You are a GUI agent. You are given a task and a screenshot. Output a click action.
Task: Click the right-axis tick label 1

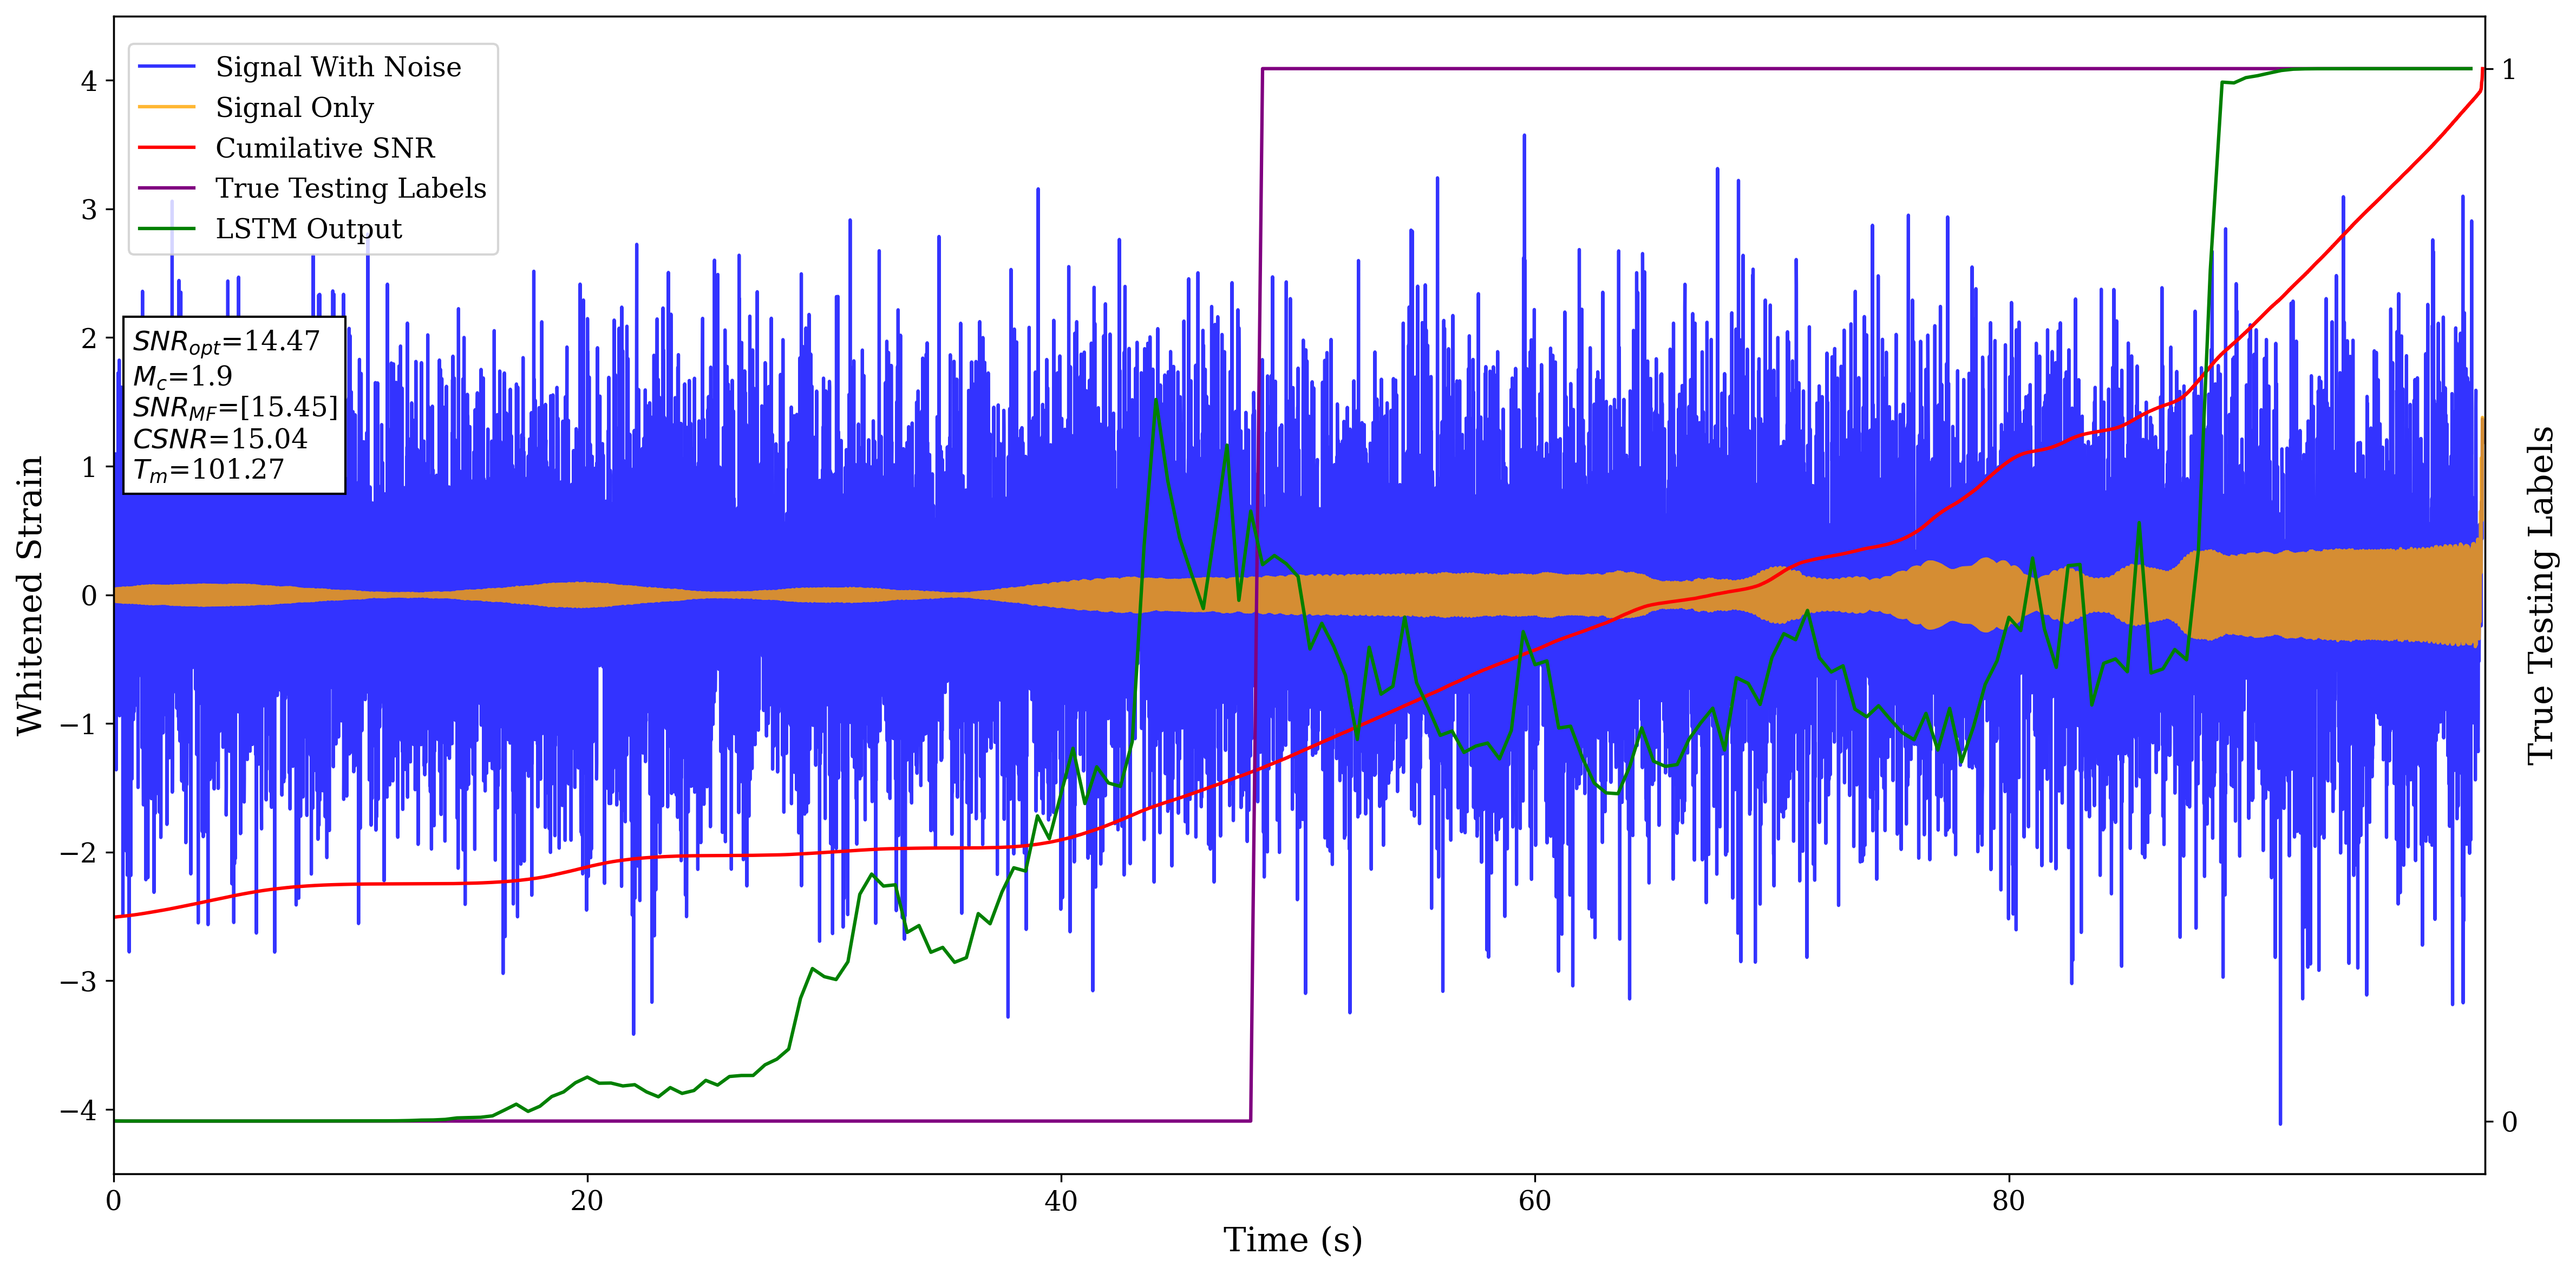(2509, 70)
